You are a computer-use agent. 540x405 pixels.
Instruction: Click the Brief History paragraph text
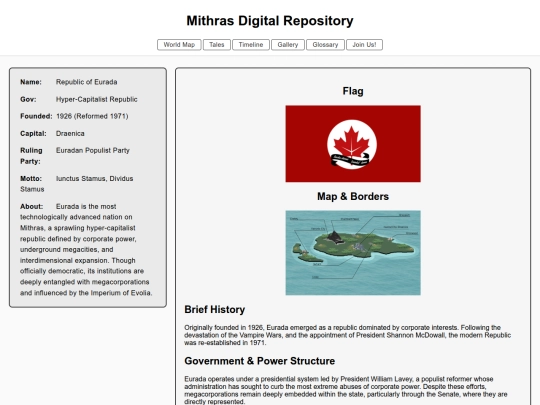[x=347, y=335]
